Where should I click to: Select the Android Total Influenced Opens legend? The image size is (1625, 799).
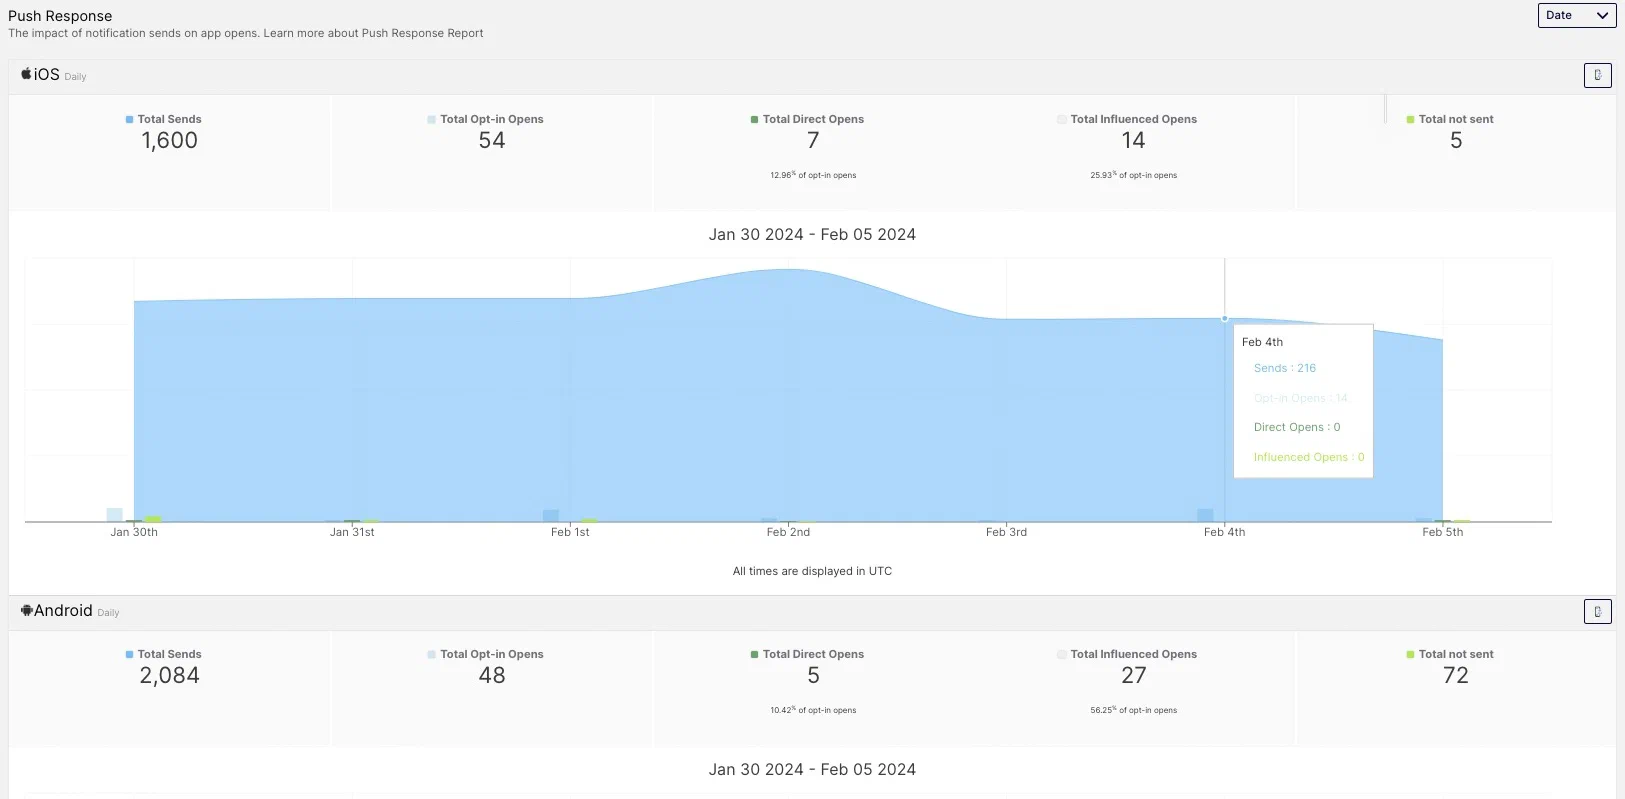[1133, 654]
